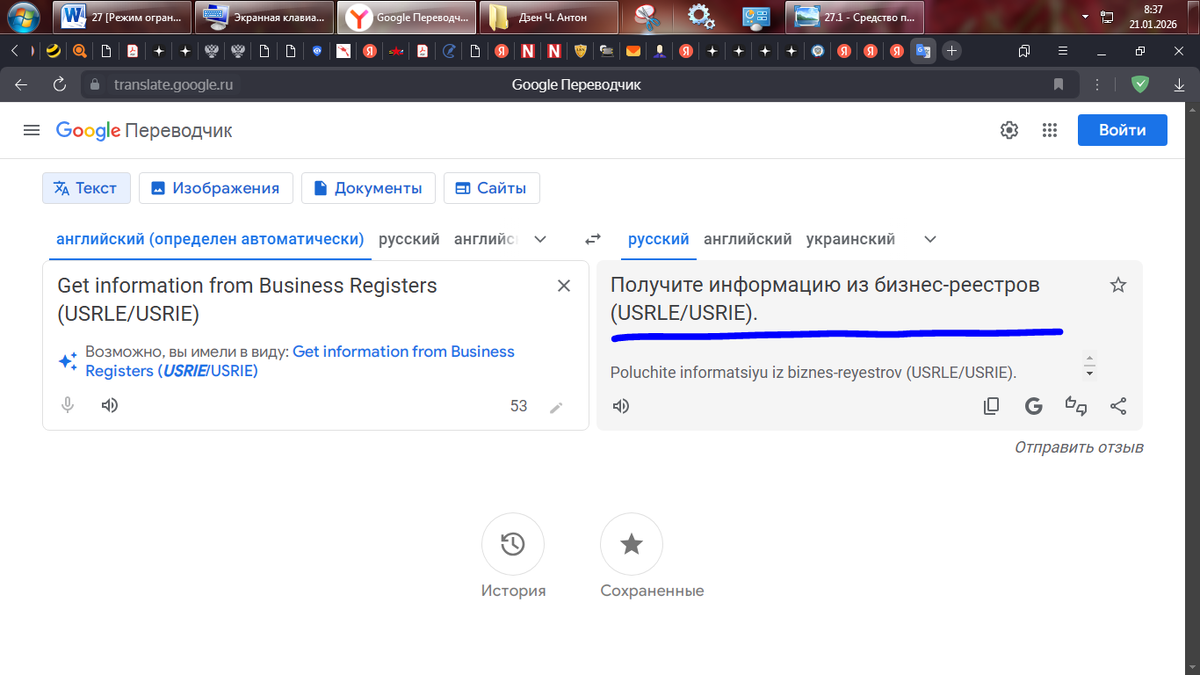Expand the source language list

click(x=541, y=240)
